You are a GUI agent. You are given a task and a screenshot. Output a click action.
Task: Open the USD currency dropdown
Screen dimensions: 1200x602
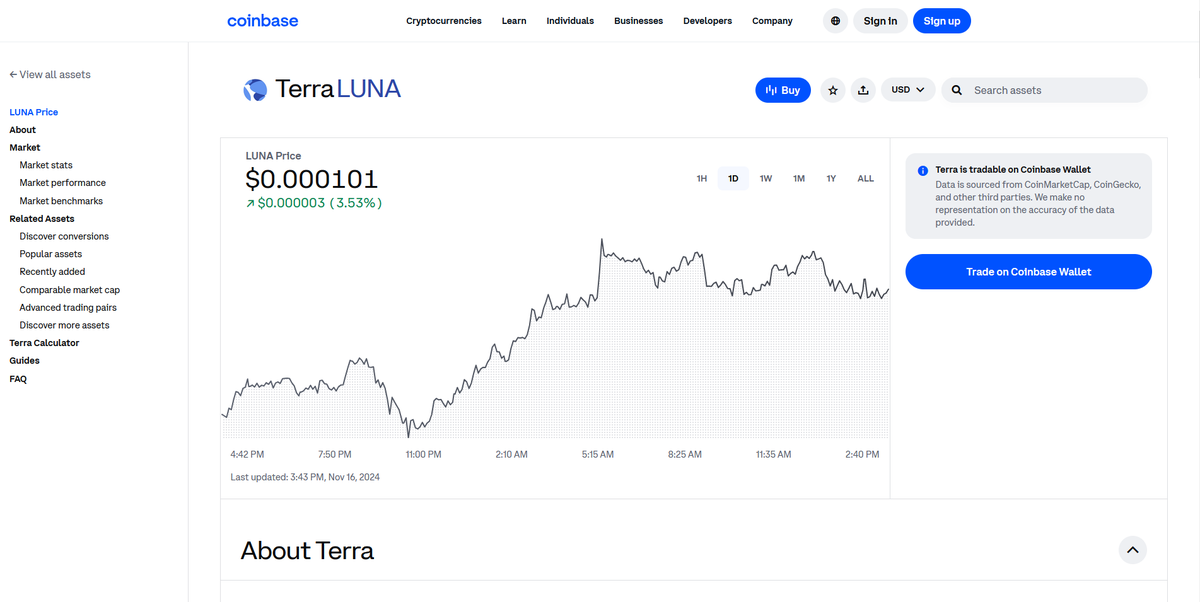pyautogui.click(x=908, y=90)
